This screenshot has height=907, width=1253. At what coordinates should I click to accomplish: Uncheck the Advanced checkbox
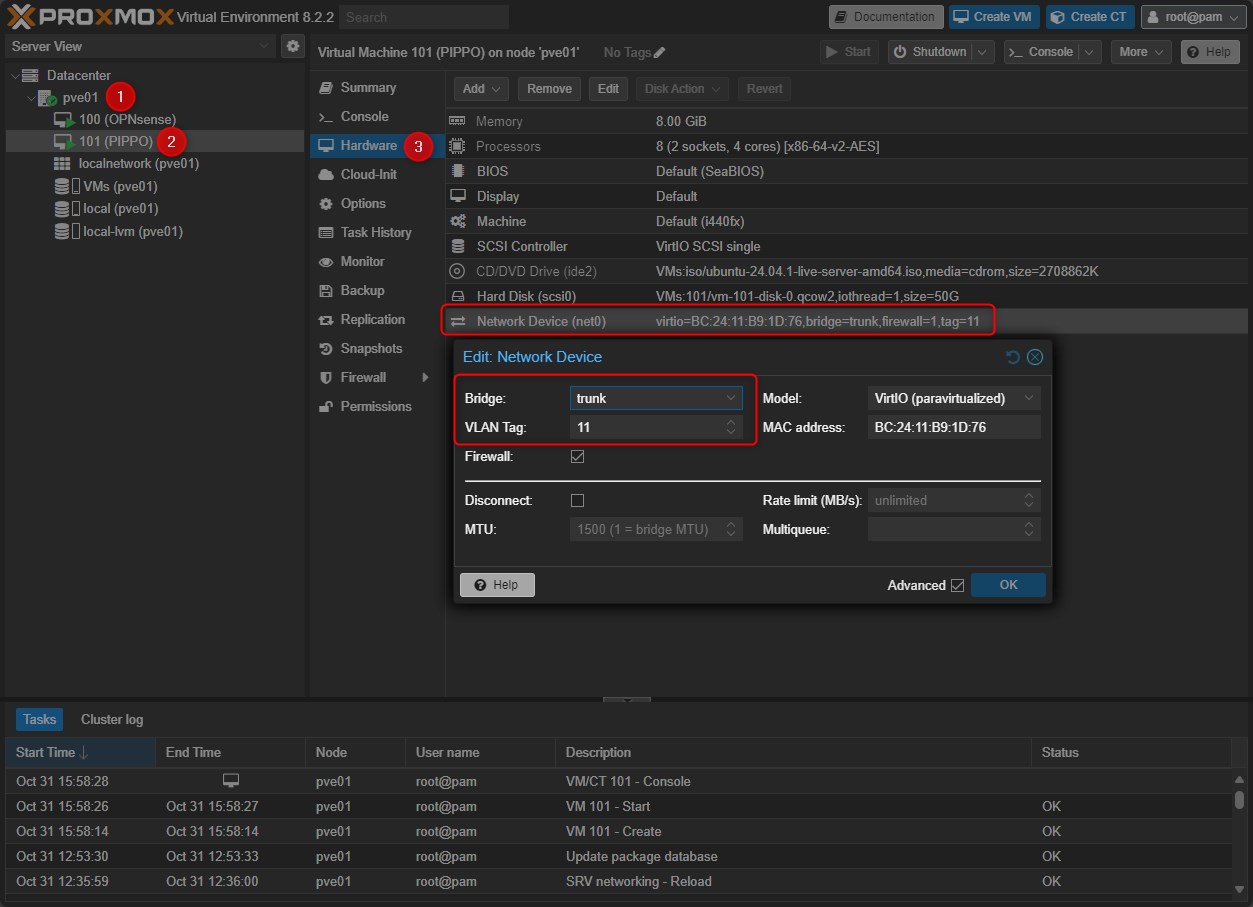click(x=957, y=585)
